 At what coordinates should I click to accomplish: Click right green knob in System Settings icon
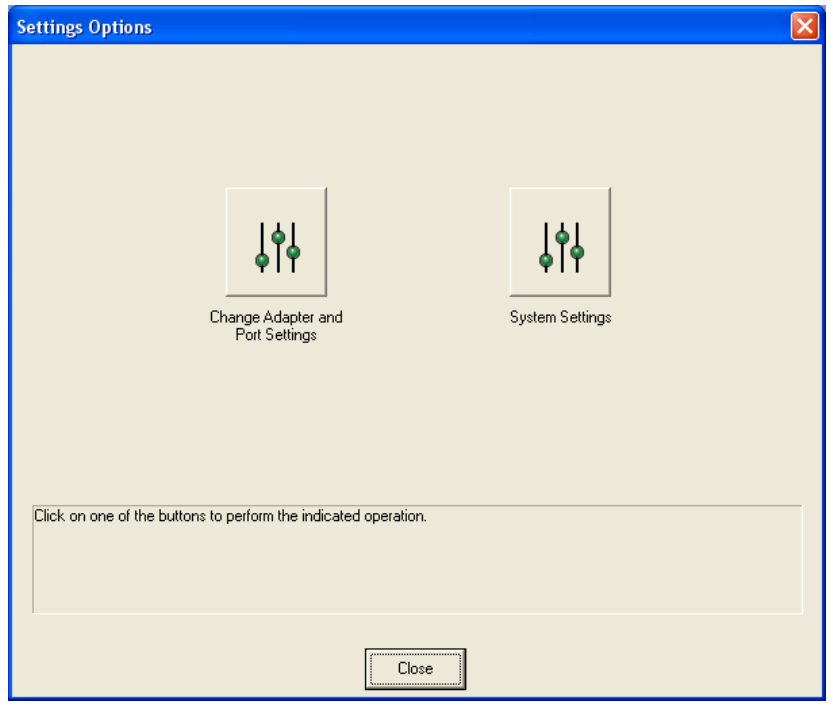(x=577, y=252)
